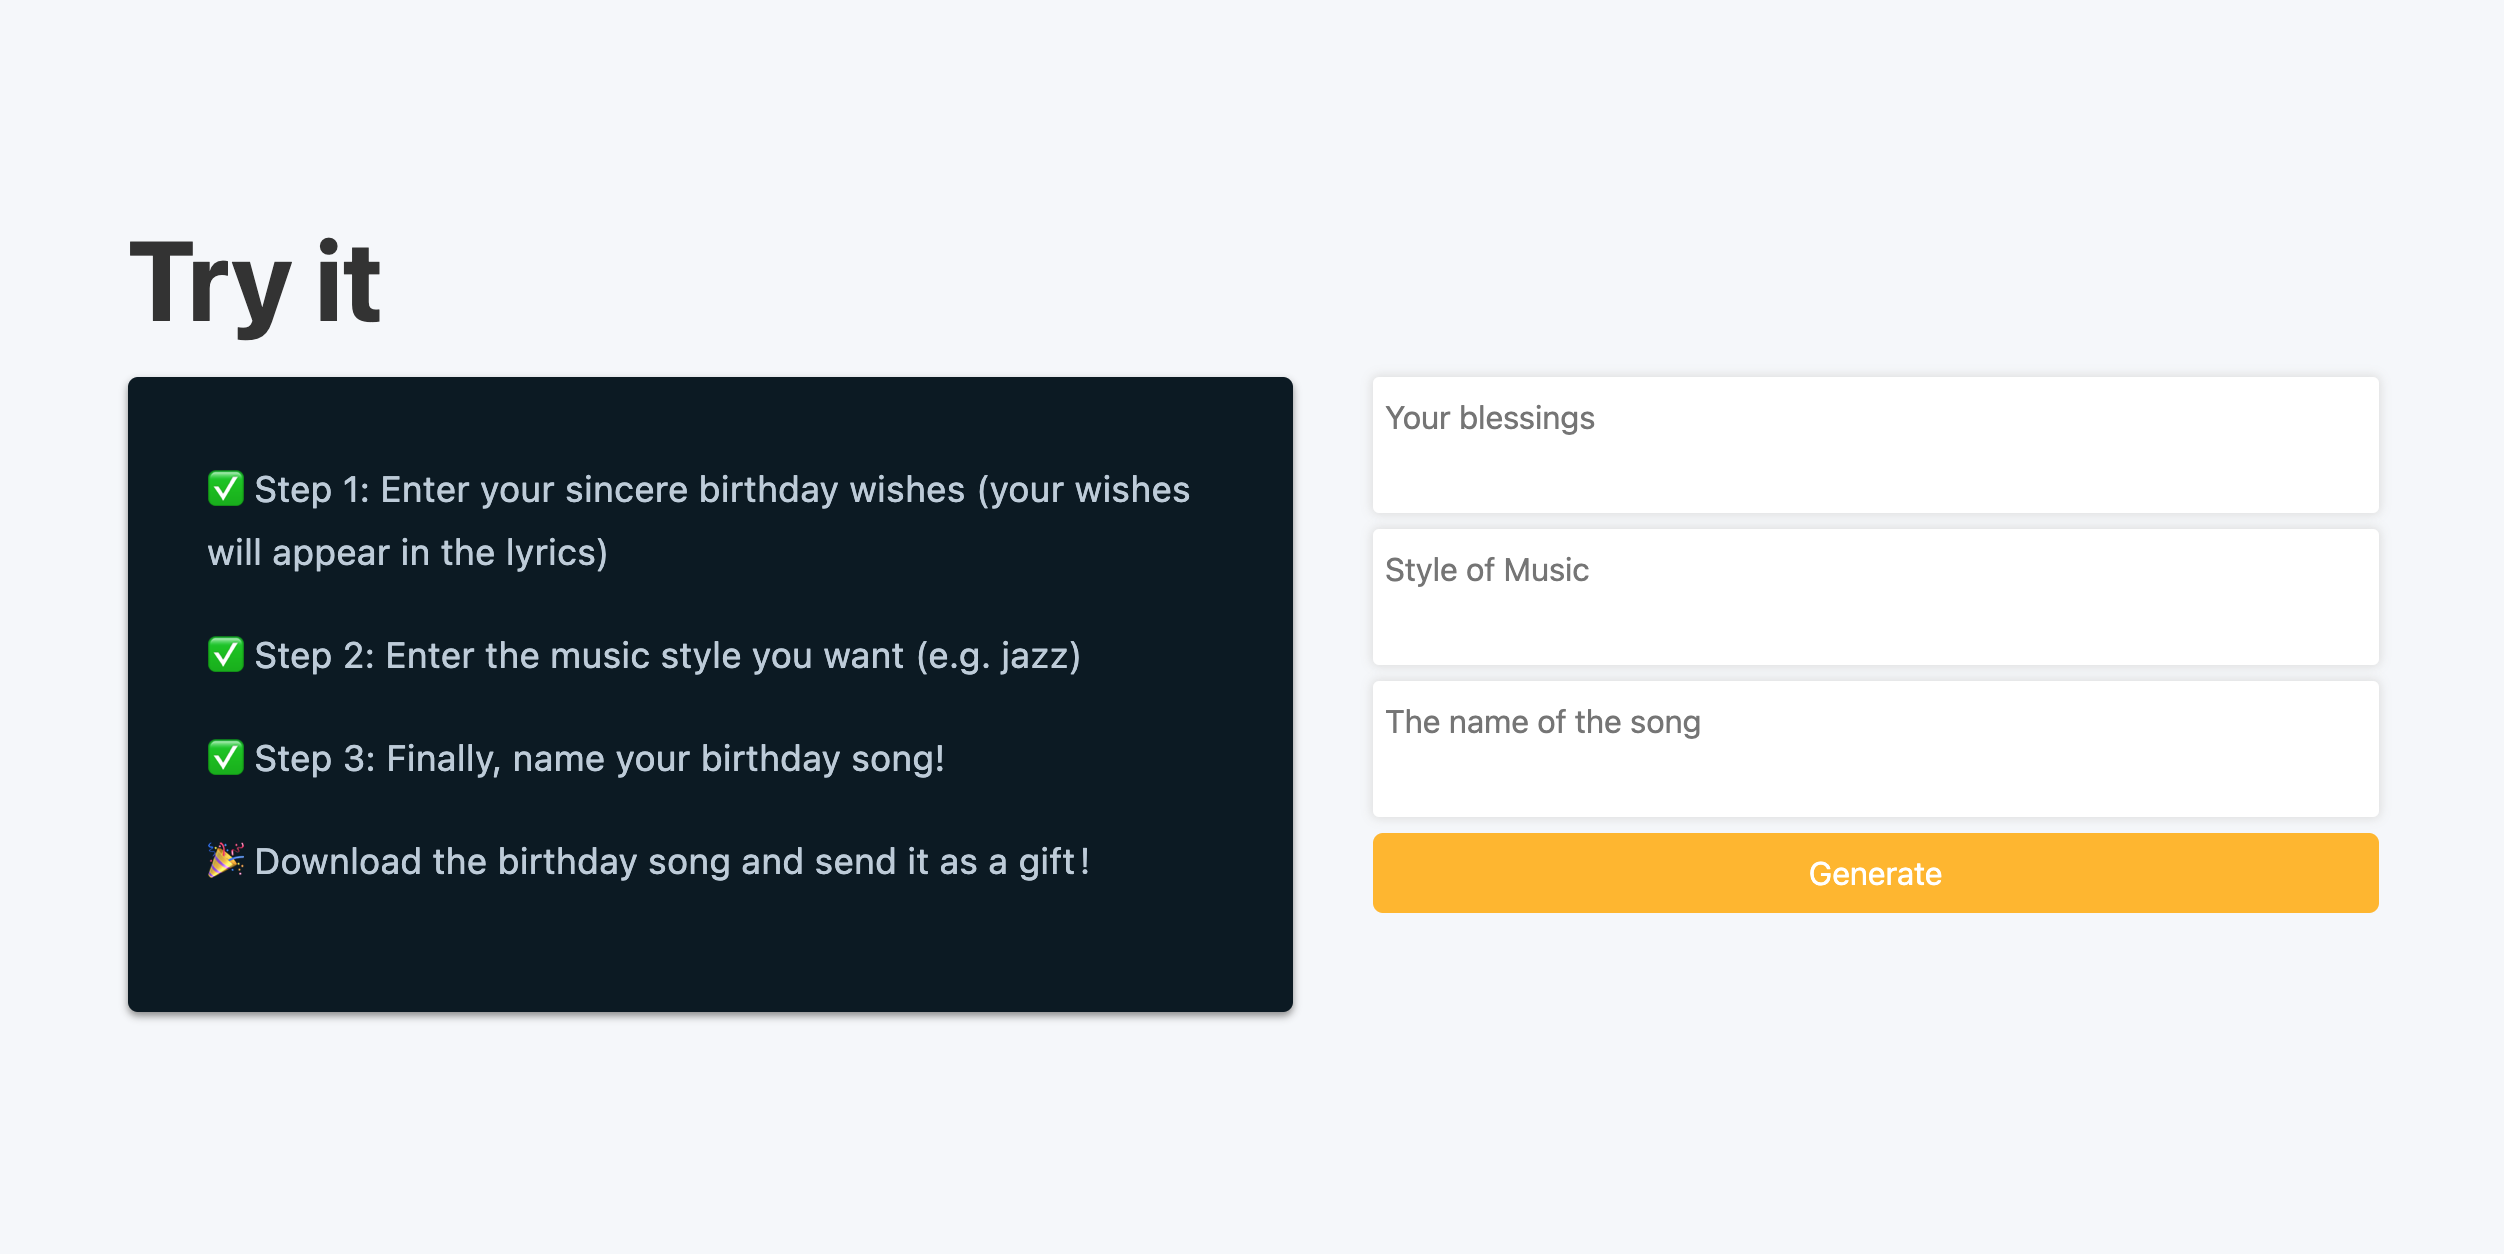Click the party popper emoji icon

click(x=225, y=860)
